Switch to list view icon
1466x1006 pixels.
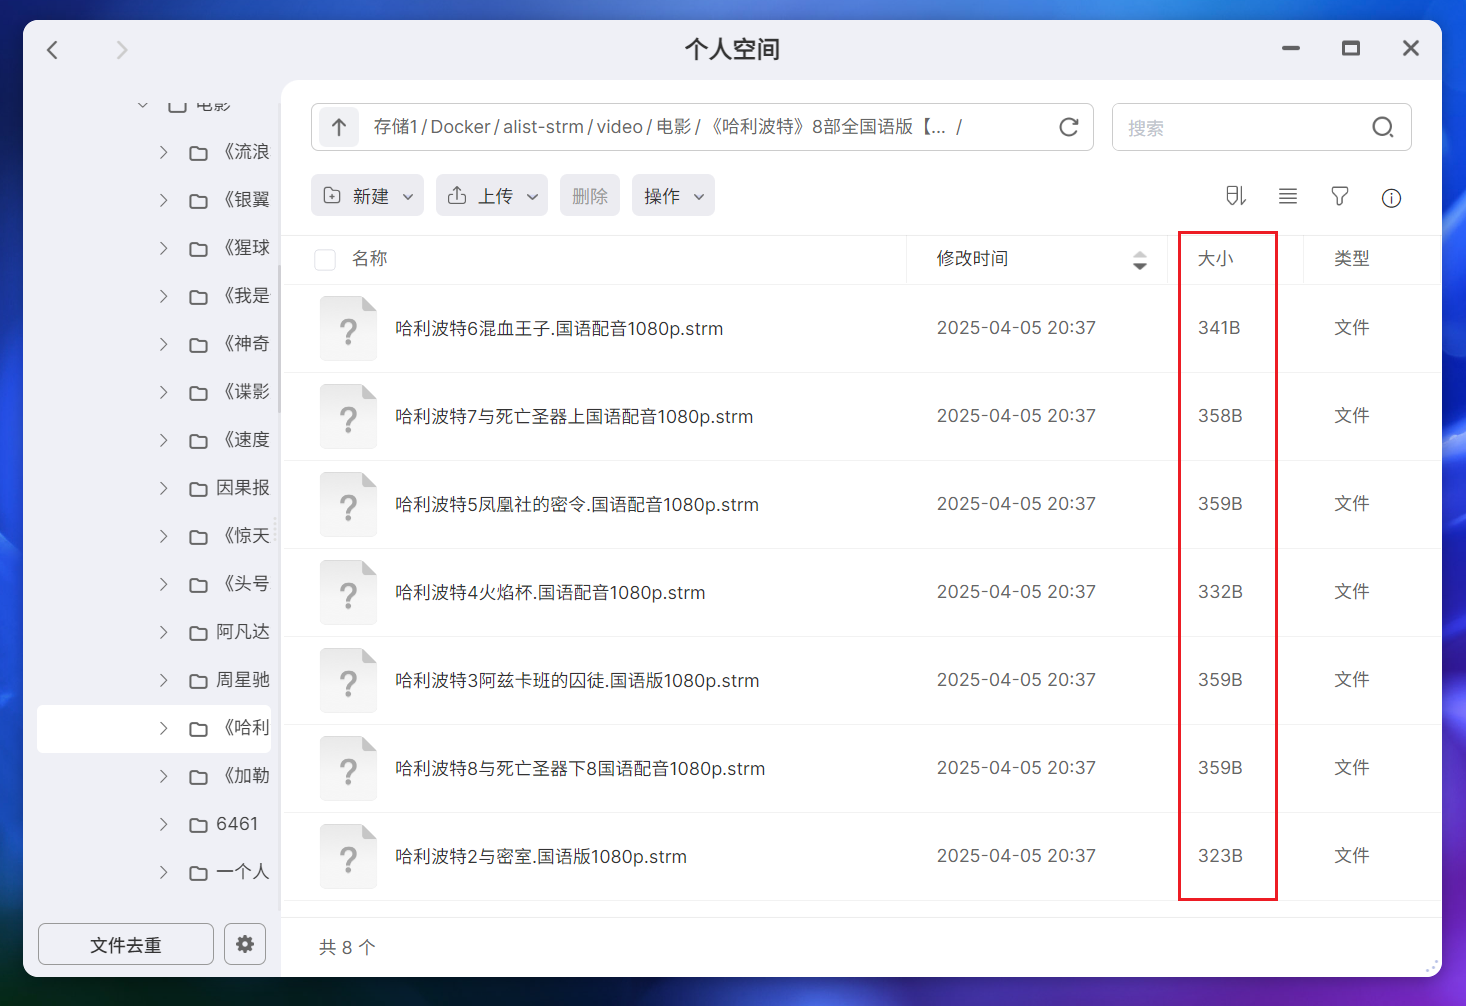(x=1288, y=196)
